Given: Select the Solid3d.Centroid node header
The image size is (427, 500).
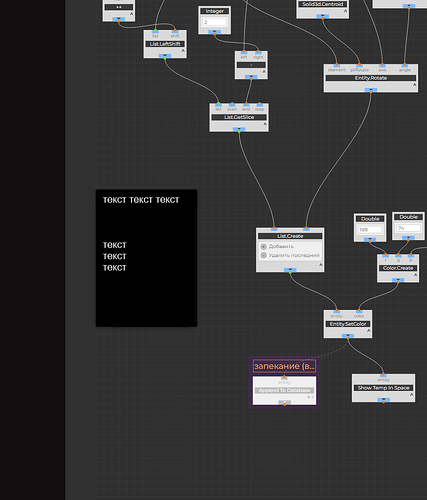Looking at the screenshot, I should (323, 4).
